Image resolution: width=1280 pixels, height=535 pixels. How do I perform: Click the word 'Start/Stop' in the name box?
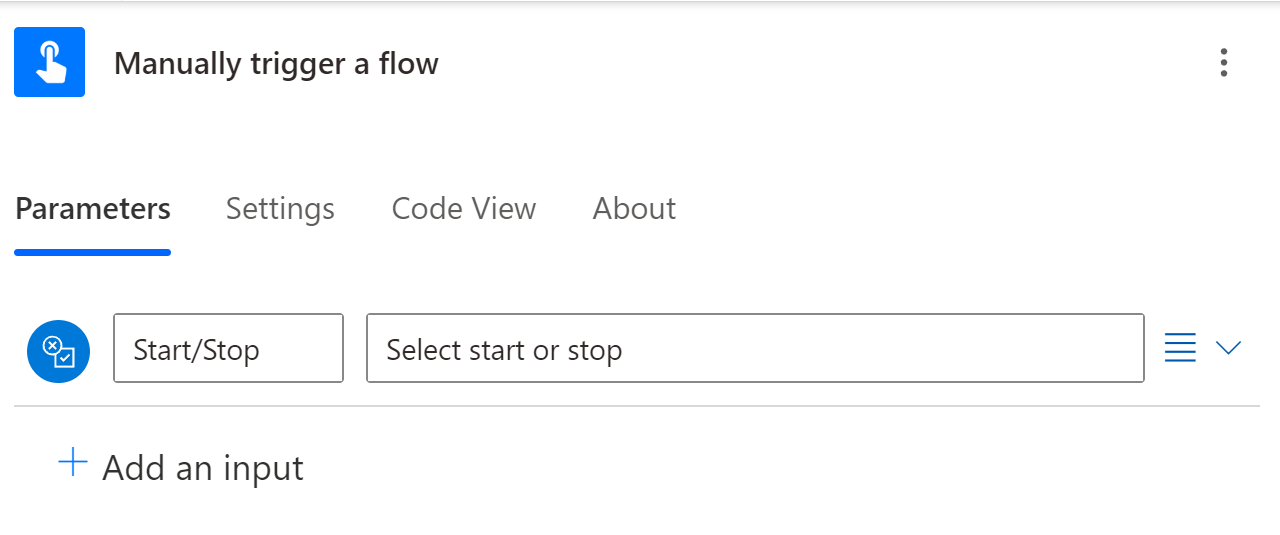point(196,350)
